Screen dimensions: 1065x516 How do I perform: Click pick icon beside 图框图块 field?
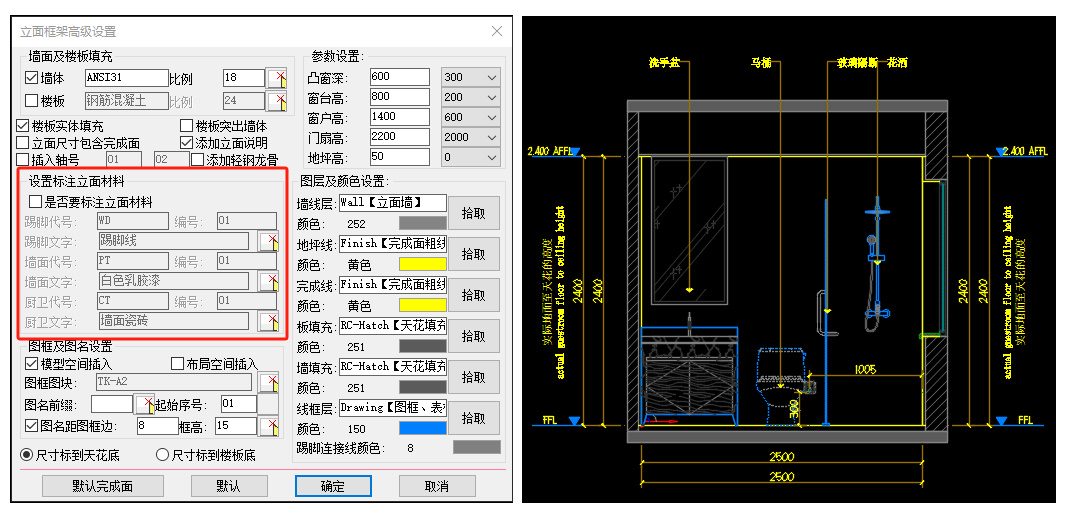[x=269, y=382]
